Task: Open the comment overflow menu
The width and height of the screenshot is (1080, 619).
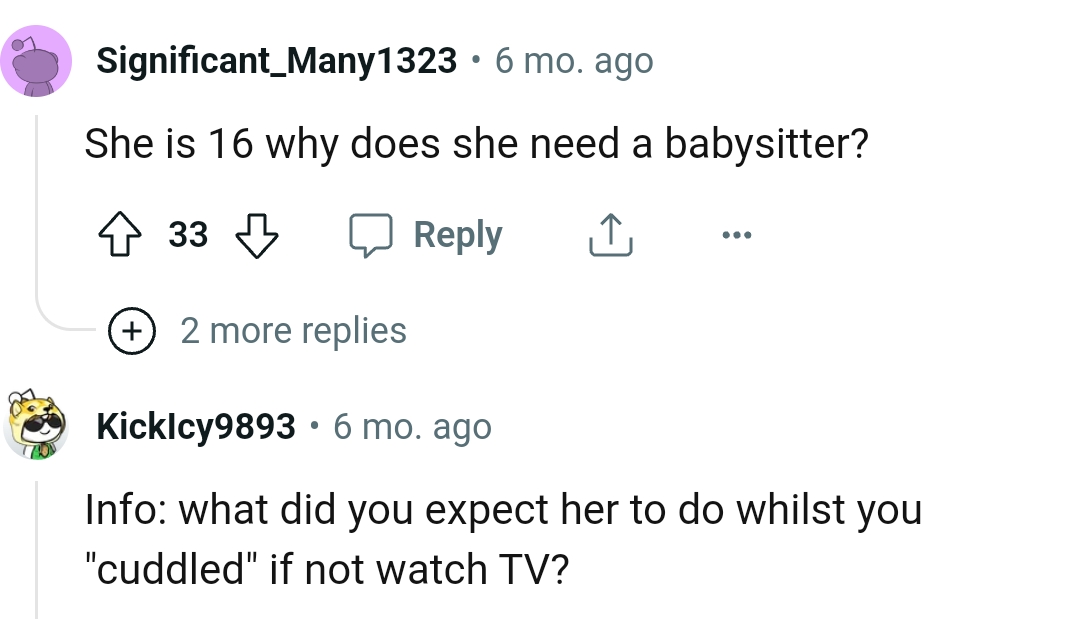Action: pos(737,236)
